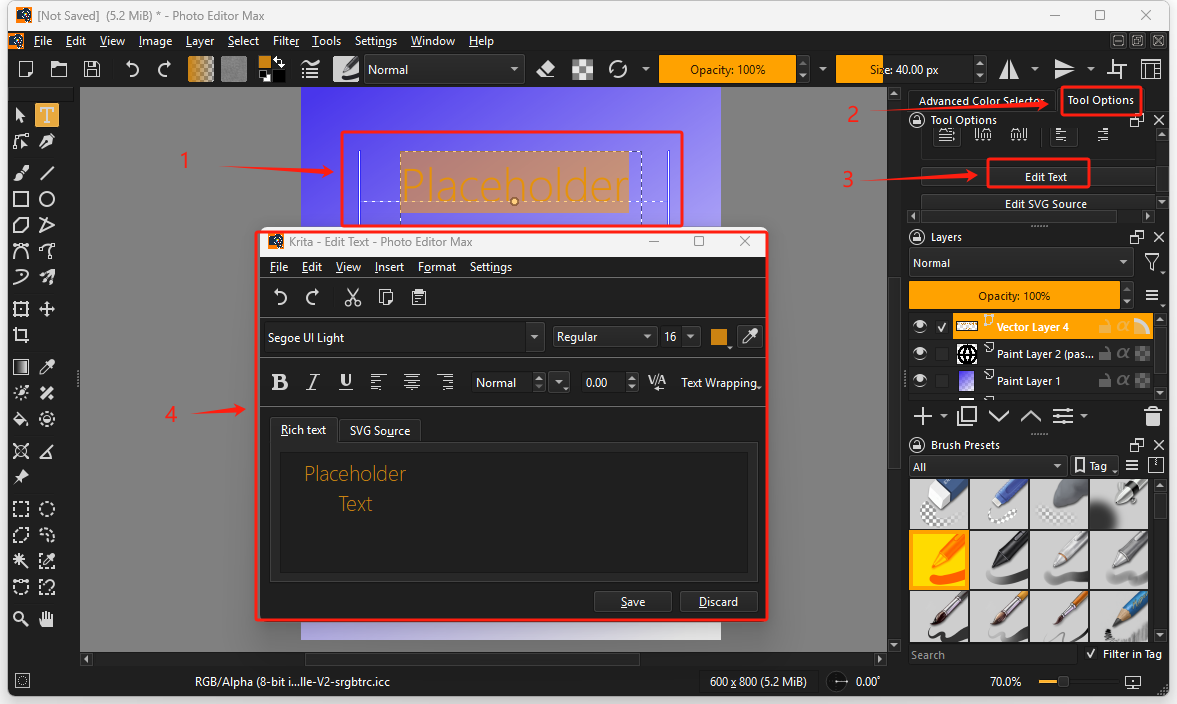1177x704 pixels.
Task: Select the Elliptical Selection tool
Action: coord(47,509)
